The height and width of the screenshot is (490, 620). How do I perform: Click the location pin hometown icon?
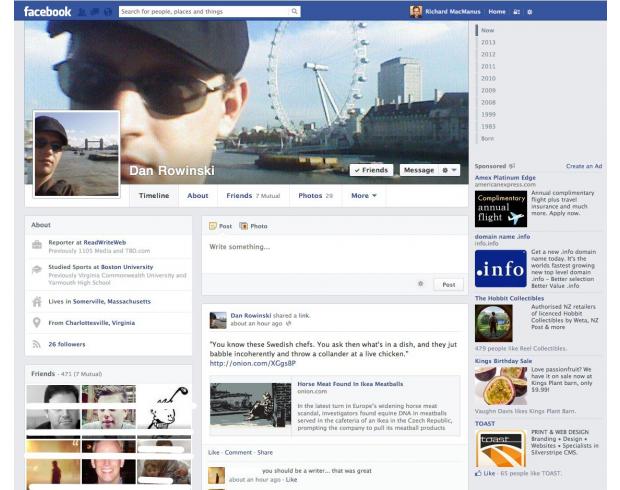coord(37,323)
